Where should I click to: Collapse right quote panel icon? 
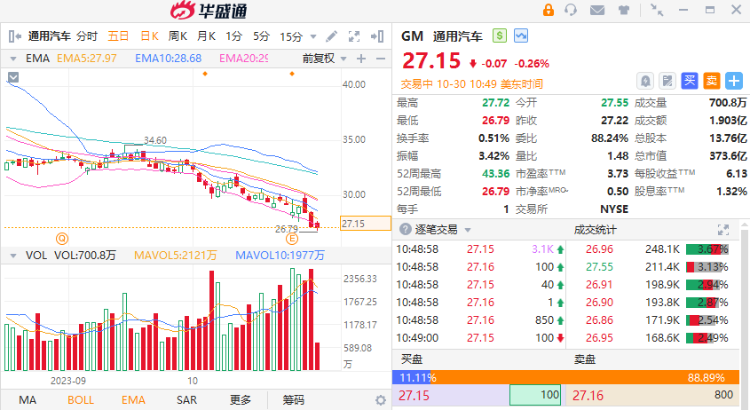[377, 36]
